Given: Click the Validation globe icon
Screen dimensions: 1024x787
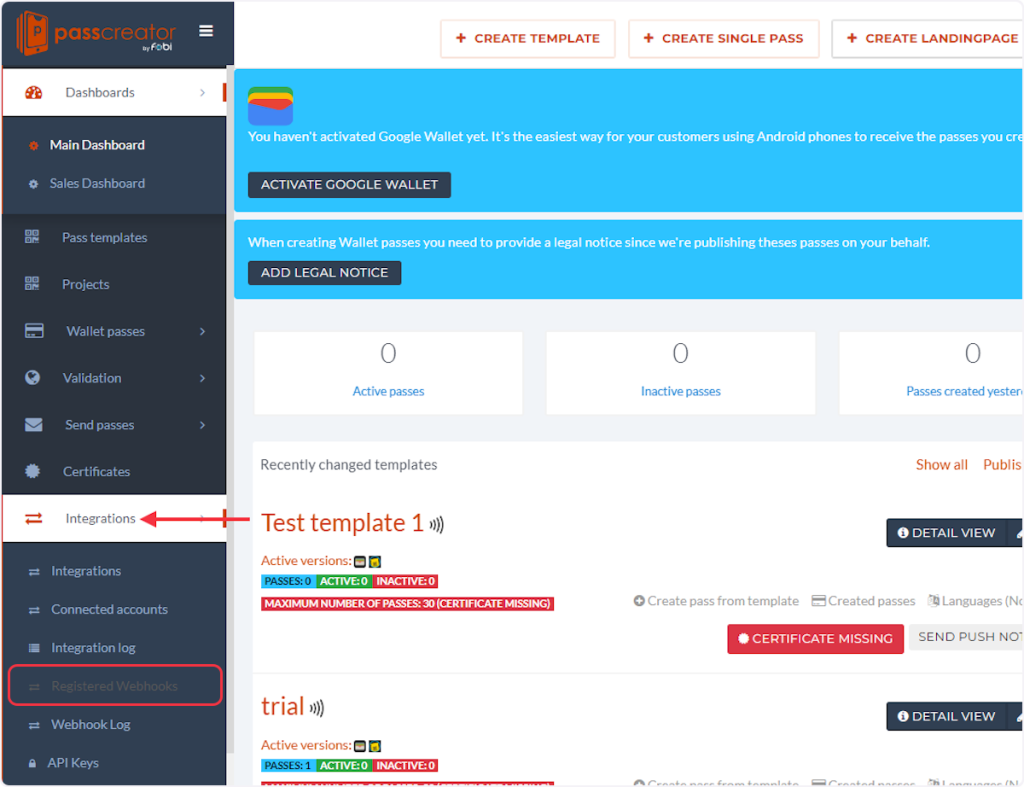Looking at the screenshot, I should (33, 378).
